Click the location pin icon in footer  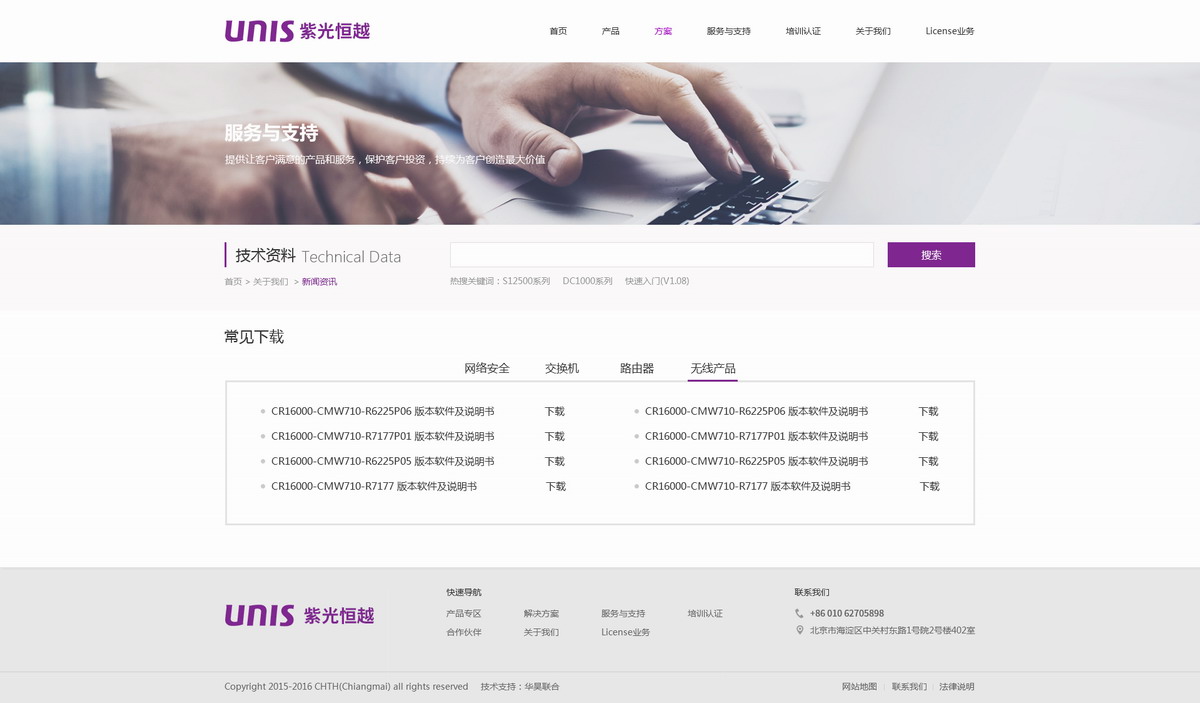coord(799,630)
